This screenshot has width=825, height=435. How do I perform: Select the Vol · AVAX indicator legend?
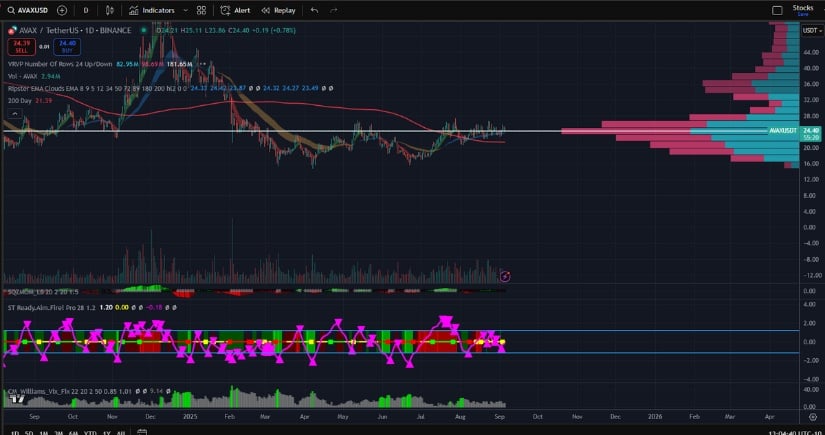[22, 76]
